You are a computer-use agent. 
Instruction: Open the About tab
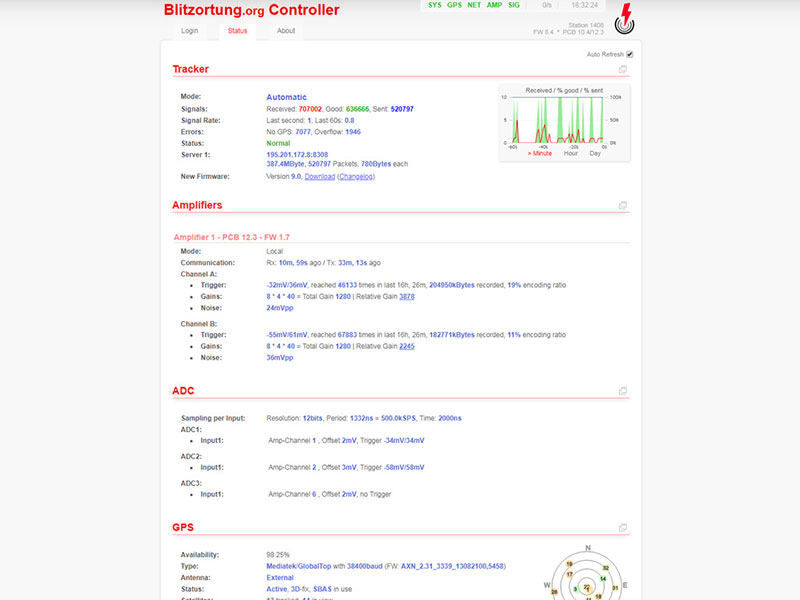(286, 31)
